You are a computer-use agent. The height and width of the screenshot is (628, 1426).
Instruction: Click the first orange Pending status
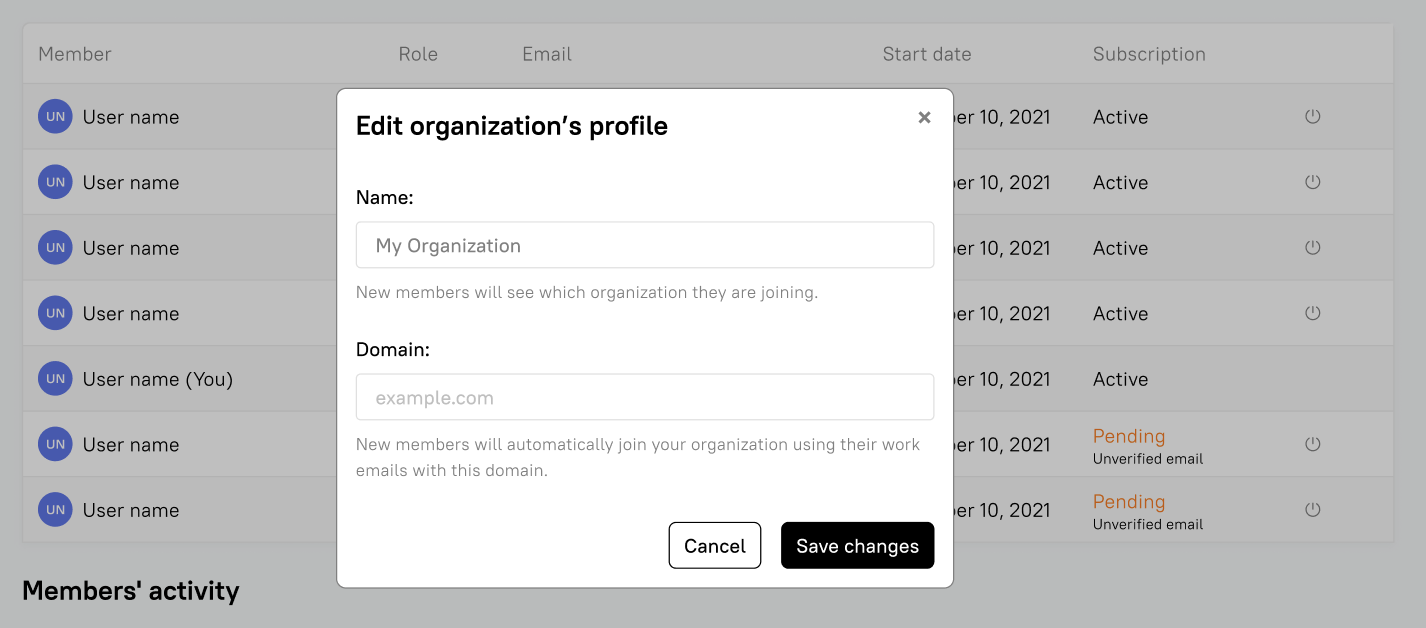[x=1128, y=436]
